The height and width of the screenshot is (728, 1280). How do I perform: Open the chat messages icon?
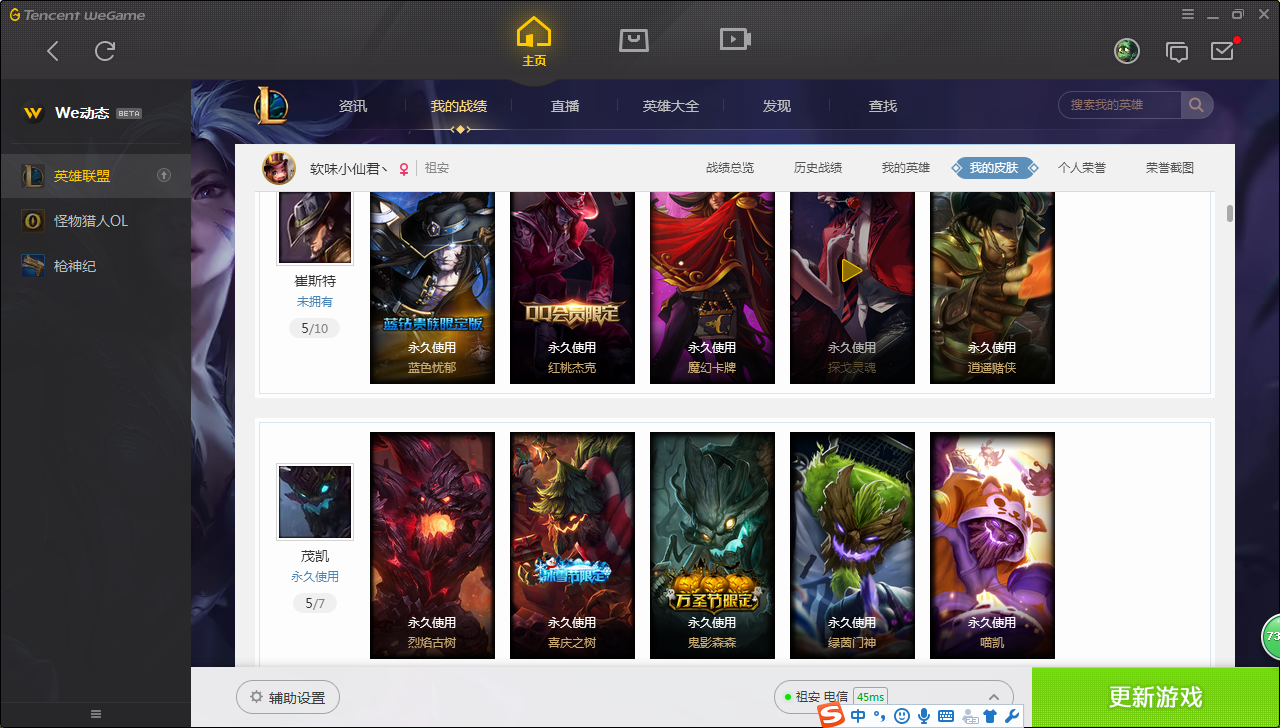(1177, 51)
